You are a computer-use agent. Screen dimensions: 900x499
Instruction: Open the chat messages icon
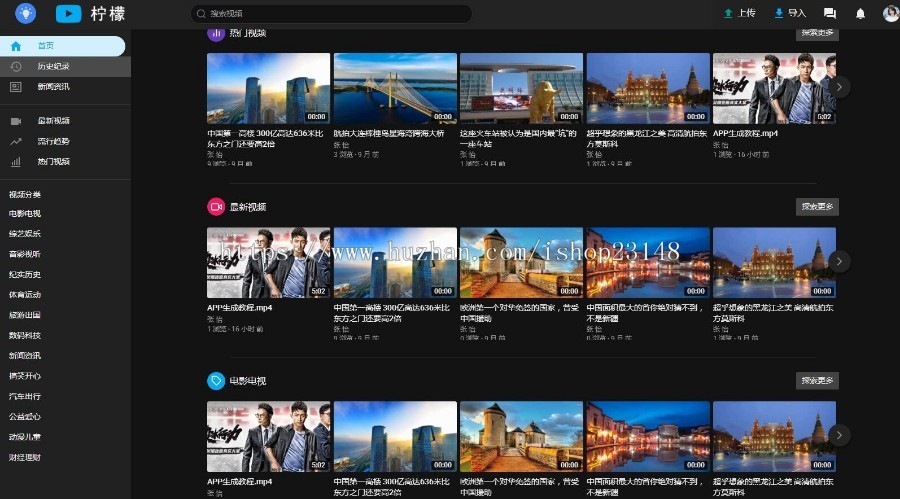point(829,13)
